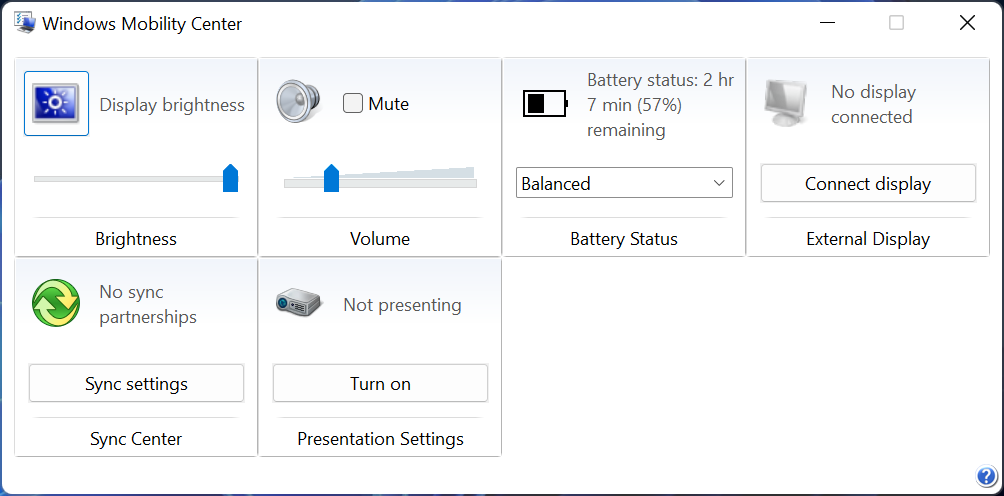
Task: Turn on presentation mode
Action: pos(380,383)
